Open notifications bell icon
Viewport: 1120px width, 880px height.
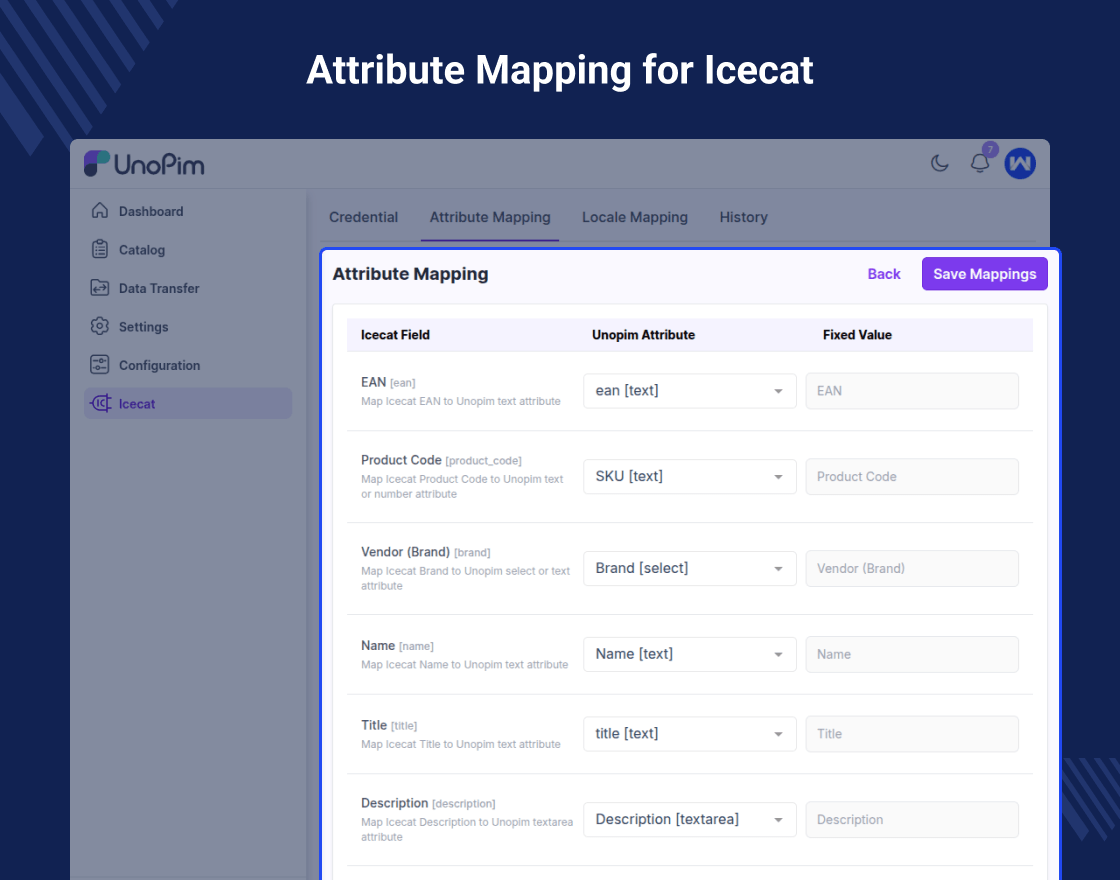pos(980,164)
